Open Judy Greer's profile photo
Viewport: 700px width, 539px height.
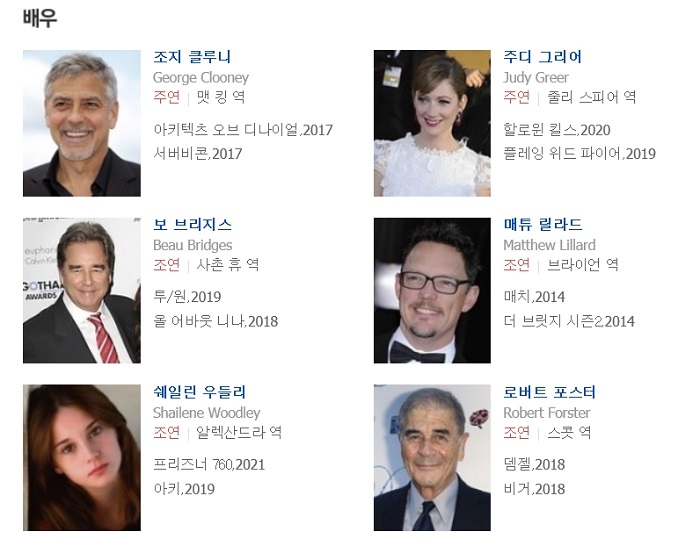coord(432,123)
